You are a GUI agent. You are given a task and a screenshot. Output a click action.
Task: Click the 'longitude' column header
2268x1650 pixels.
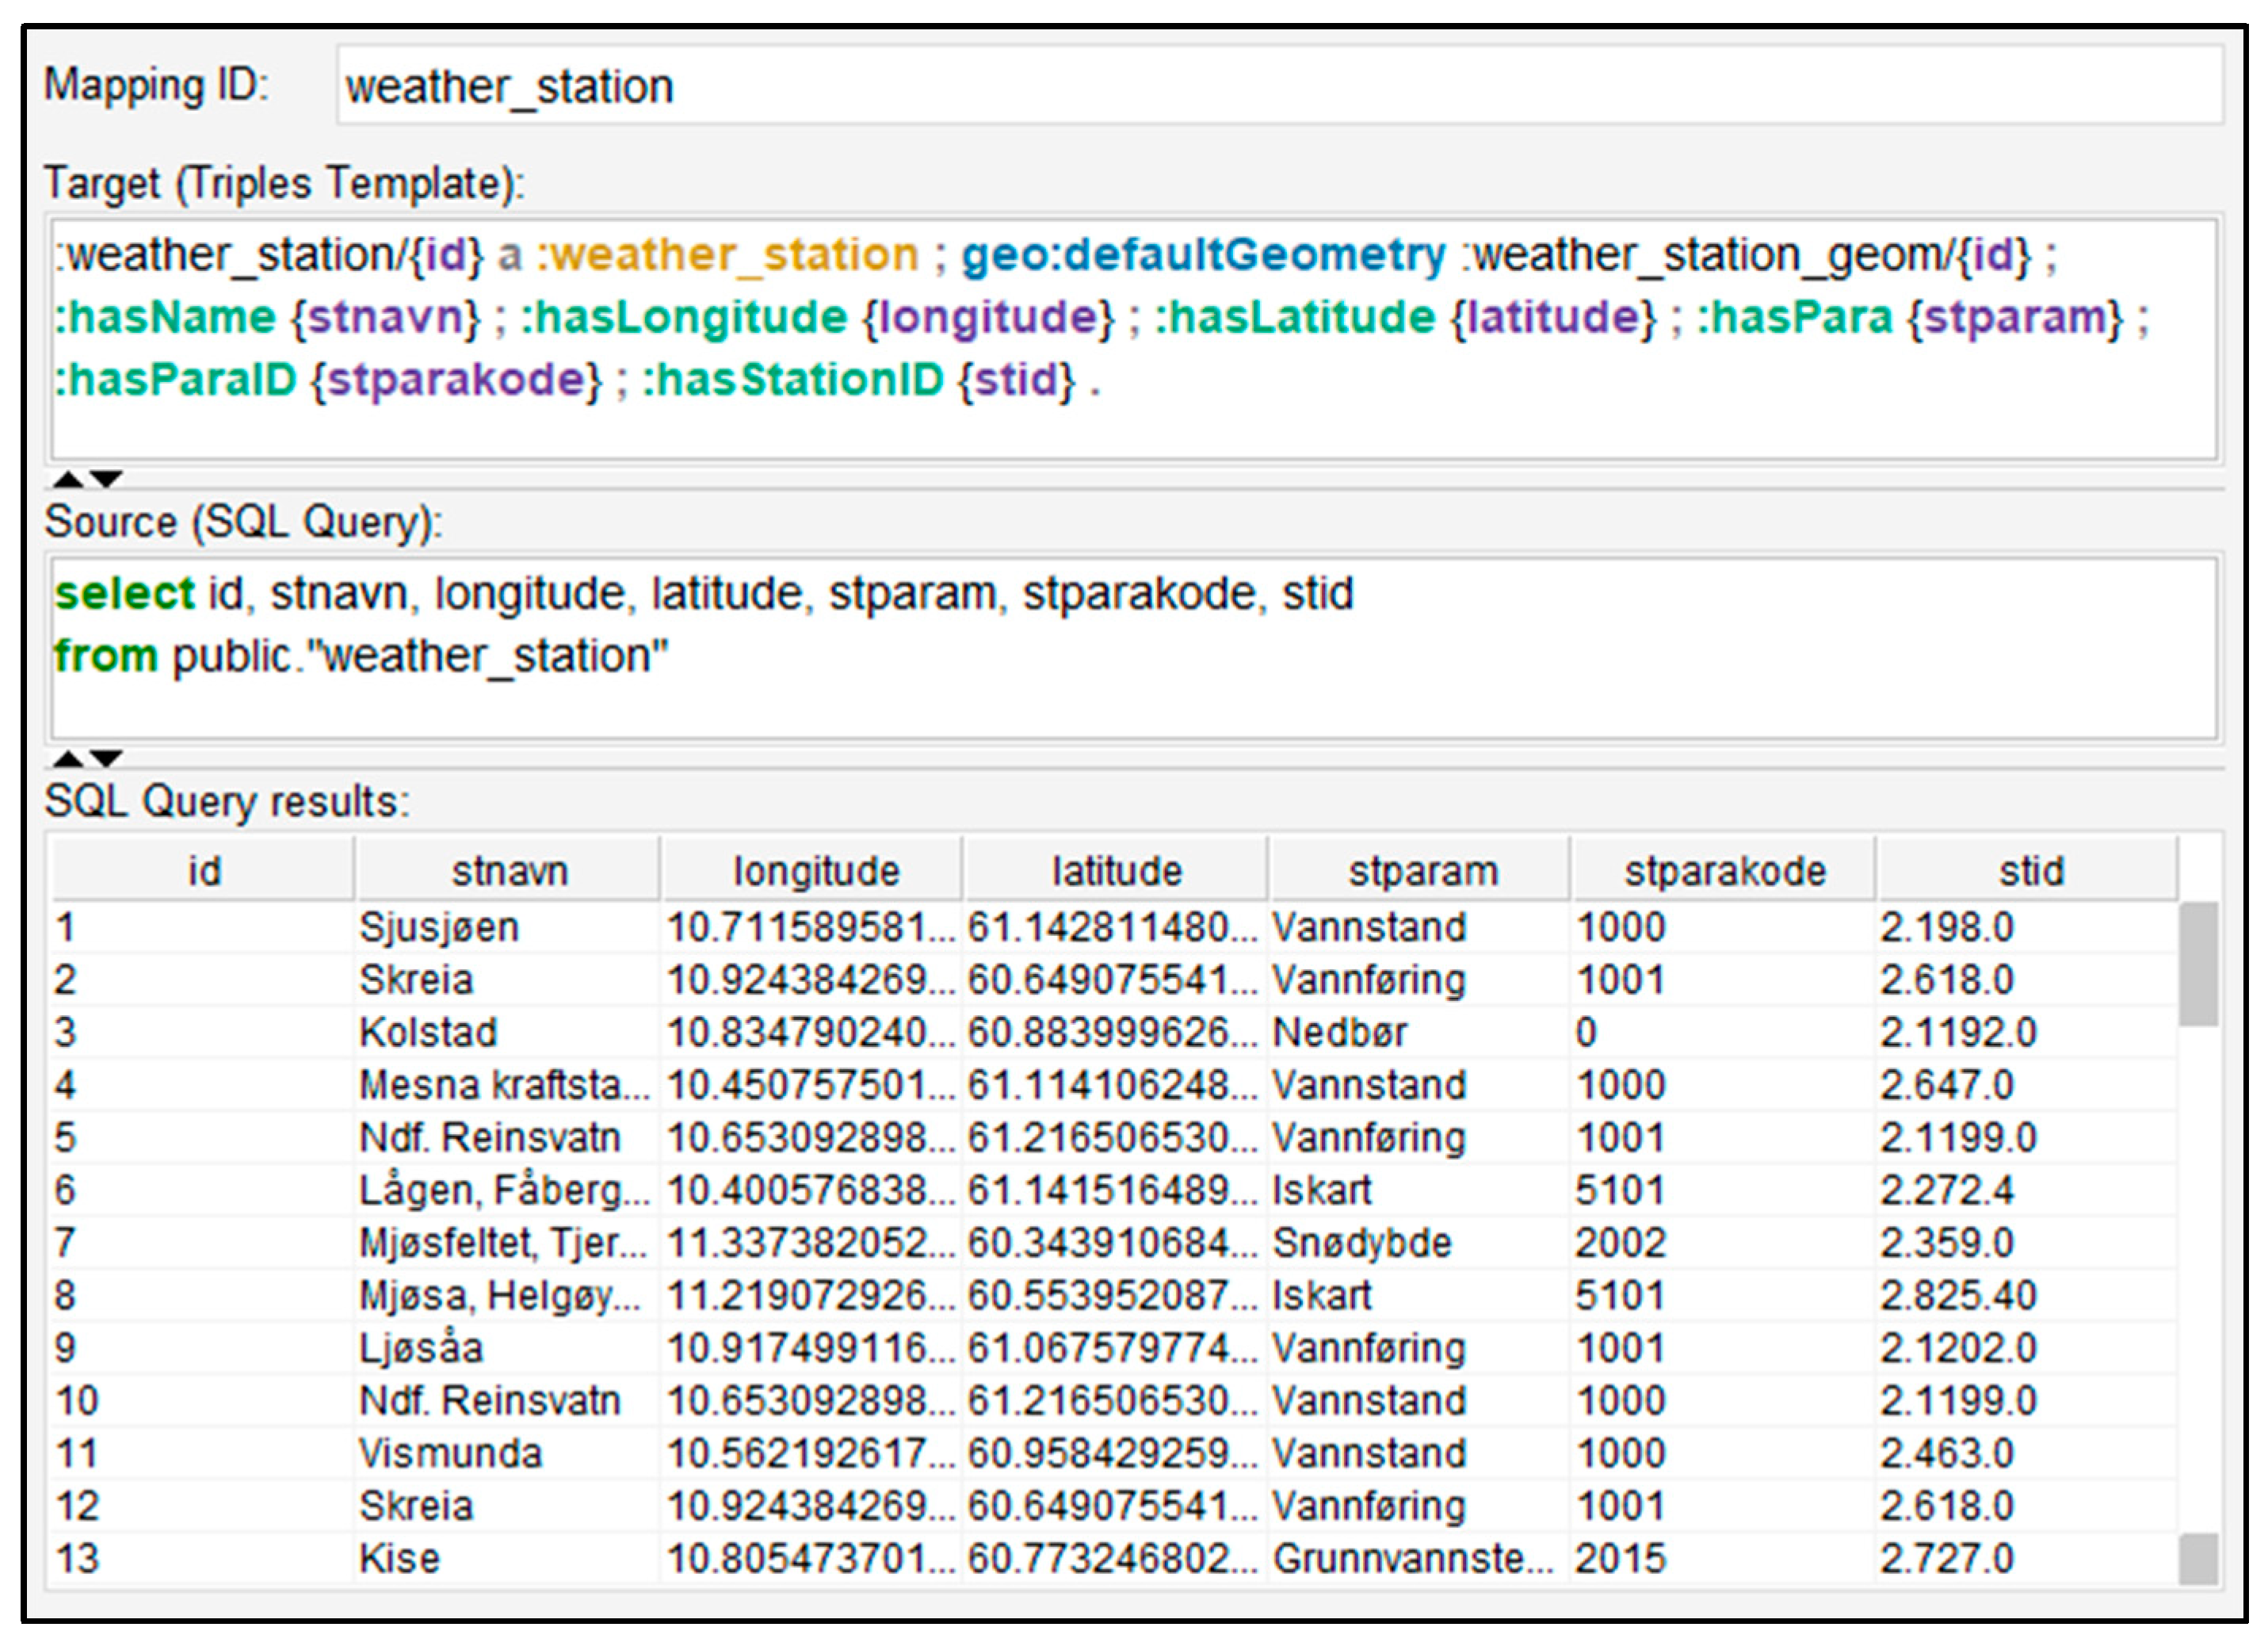(815, 871)
